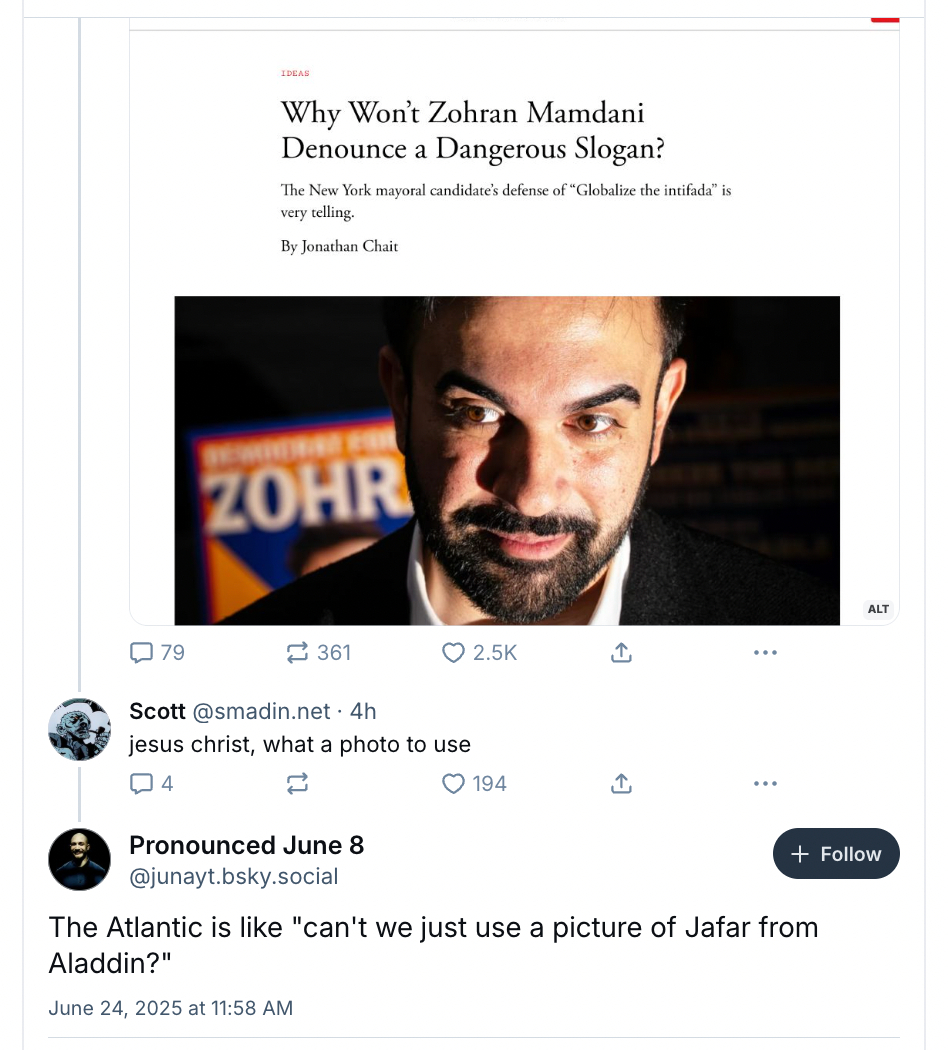Repost Scott's 'what a photo' post
The image size is (948, 1050).
pyautogui.click(x=297, y=784)
